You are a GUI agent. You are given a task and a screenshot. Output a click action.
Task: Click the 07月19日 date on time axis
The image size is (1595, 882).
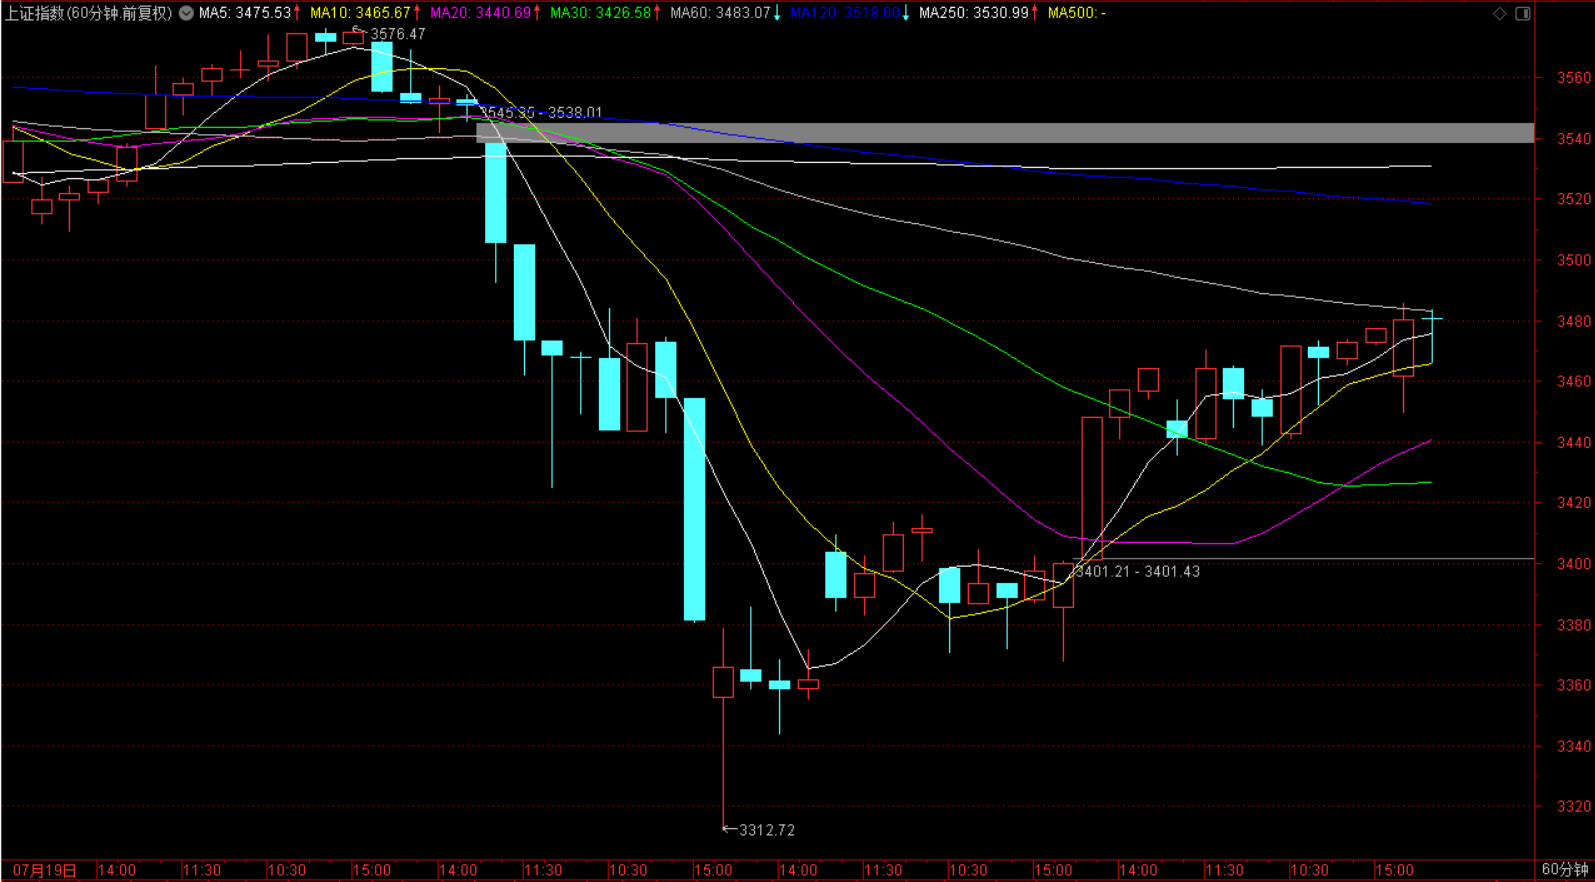pyautogui.click(x=44, y=871)
